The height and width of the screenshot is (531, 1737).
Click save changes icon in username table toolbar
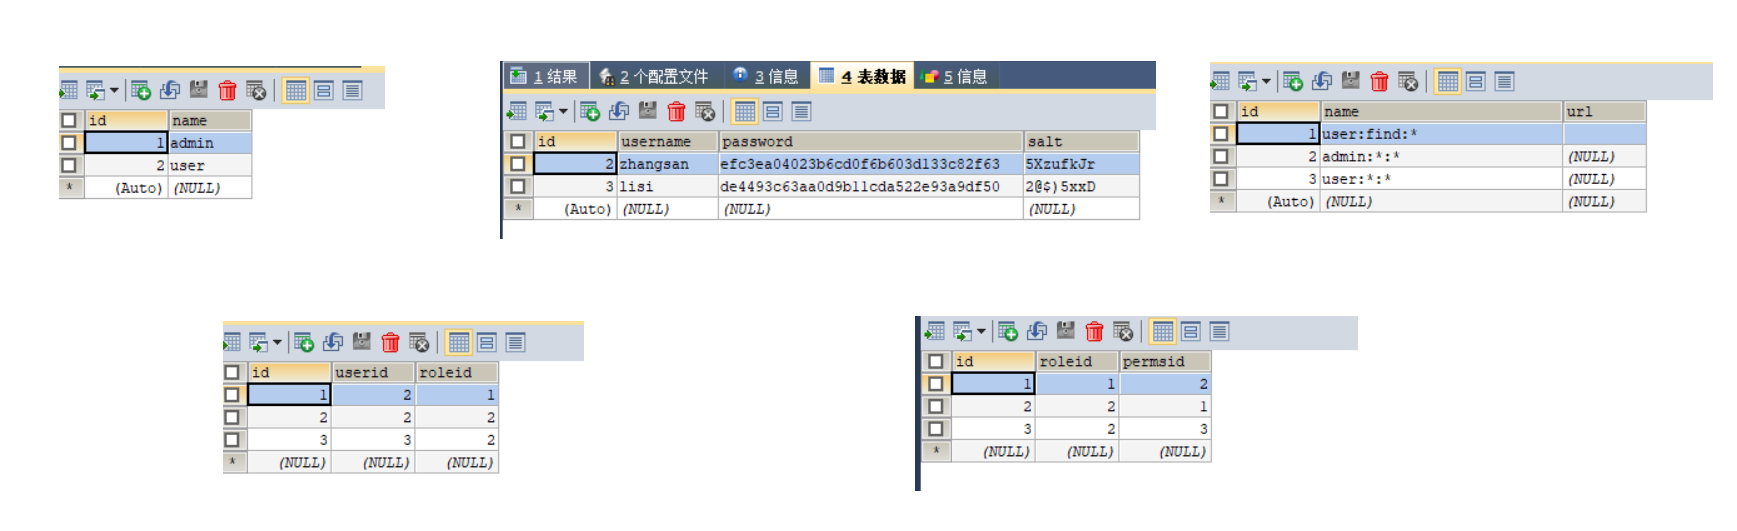(648, 111)
